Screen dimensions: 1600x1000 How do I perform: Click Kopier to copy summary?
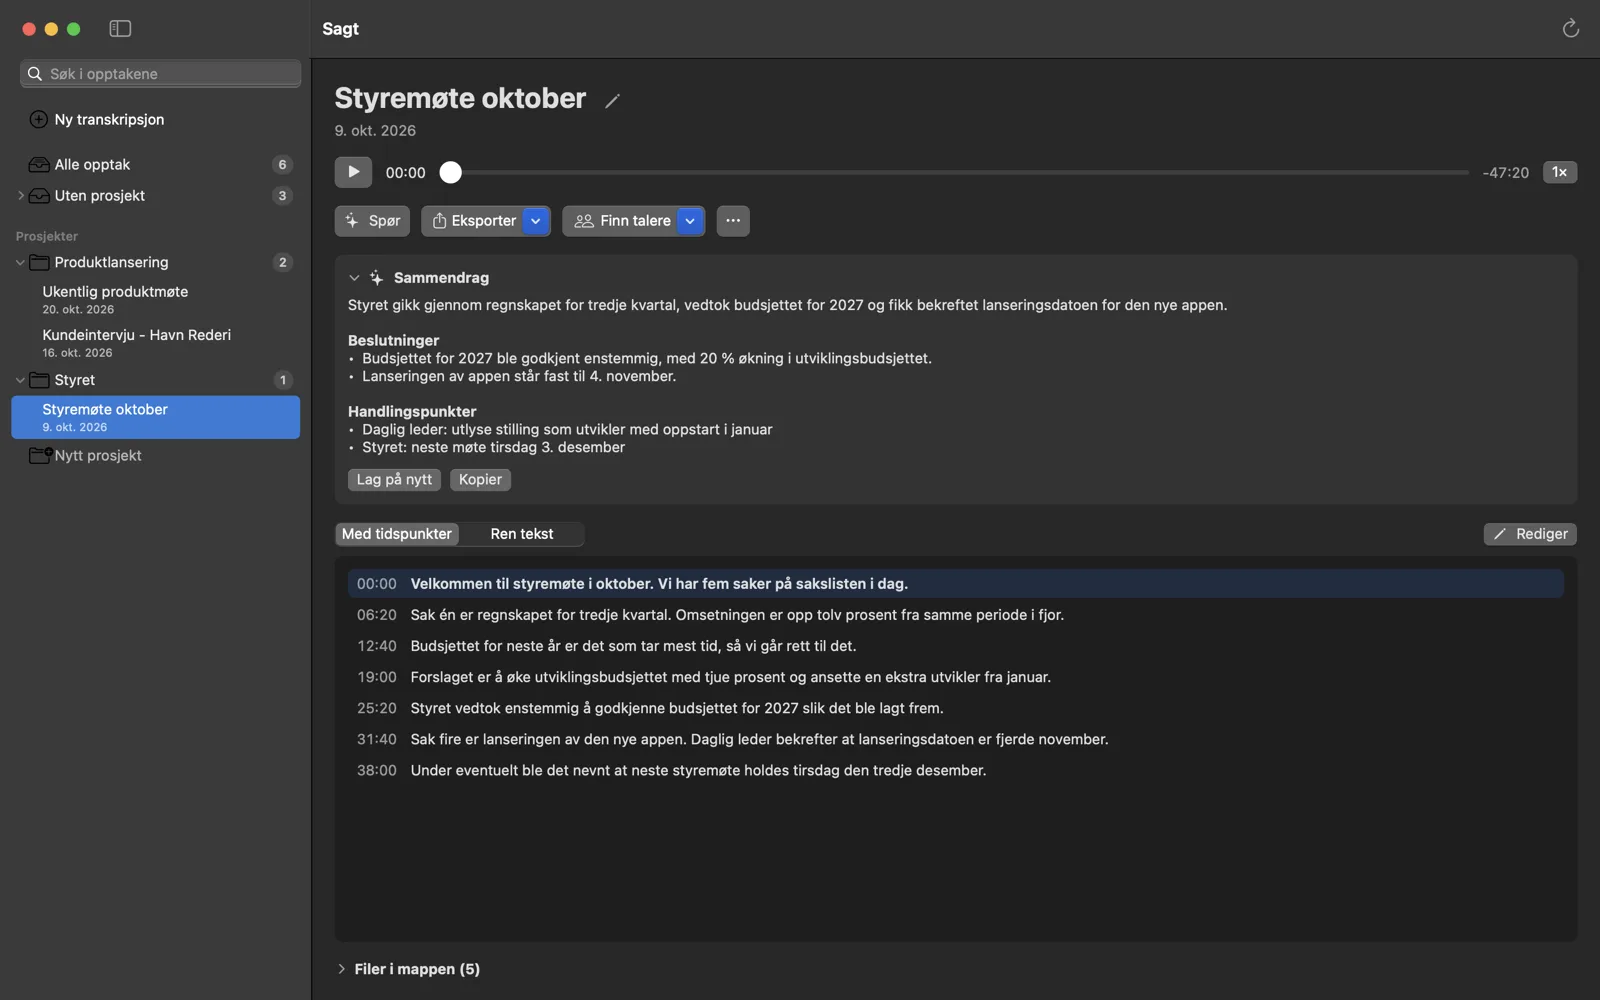(x=480, y=480)
